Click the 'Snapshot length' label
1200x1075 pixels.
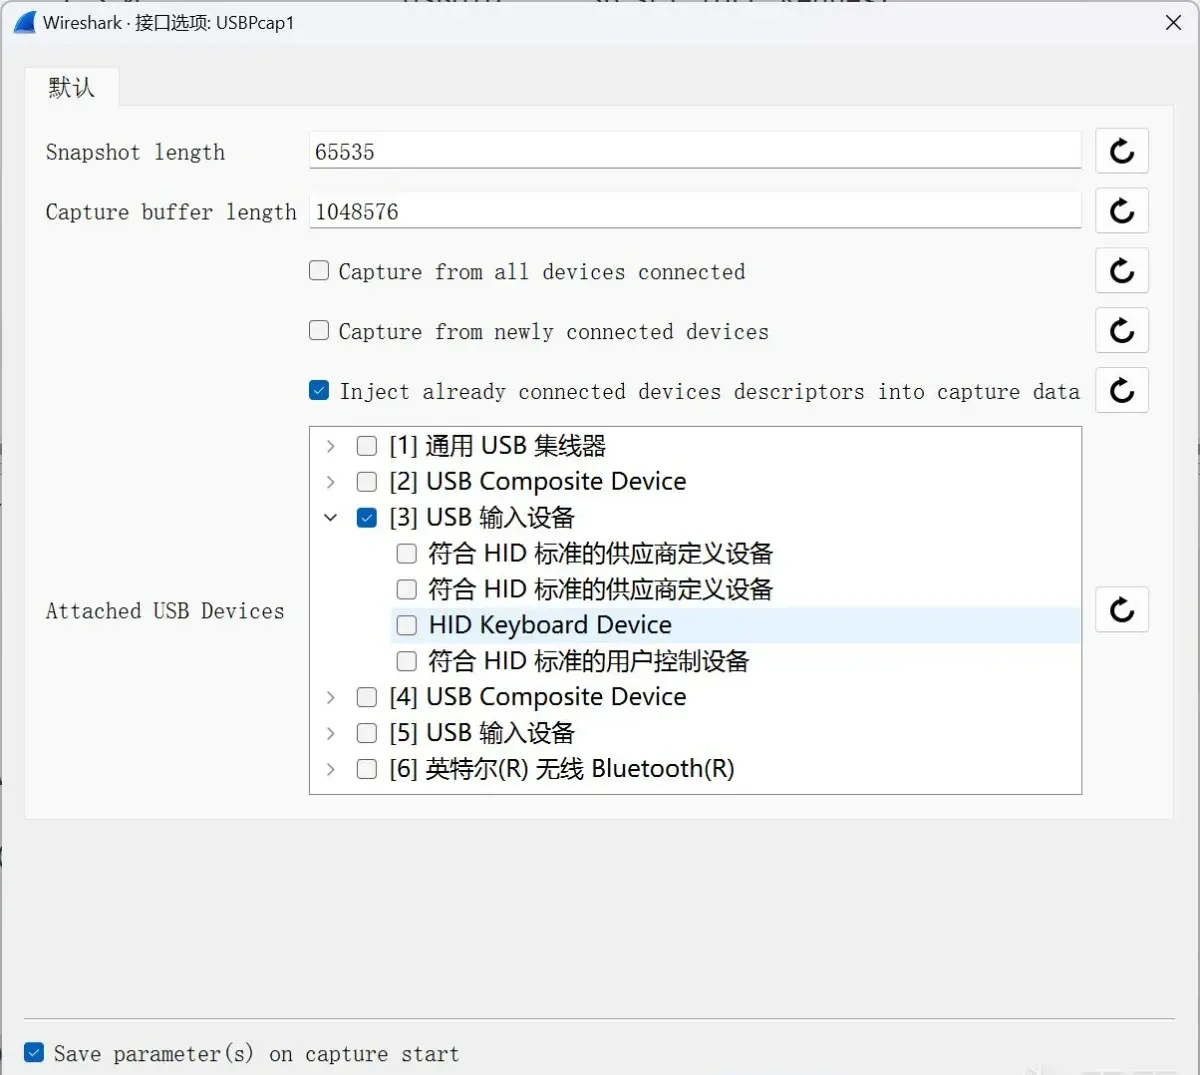pos(135,152)
